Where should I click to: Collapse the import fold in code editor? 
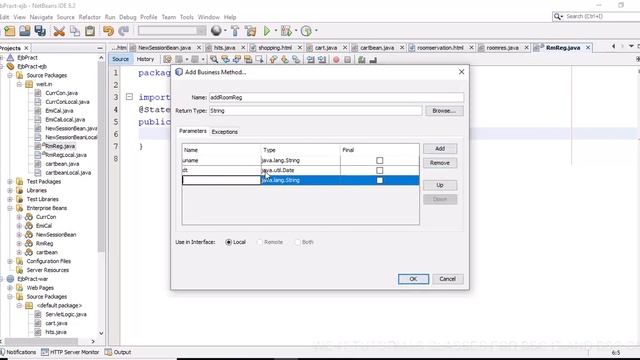click(x=129, y=97)
